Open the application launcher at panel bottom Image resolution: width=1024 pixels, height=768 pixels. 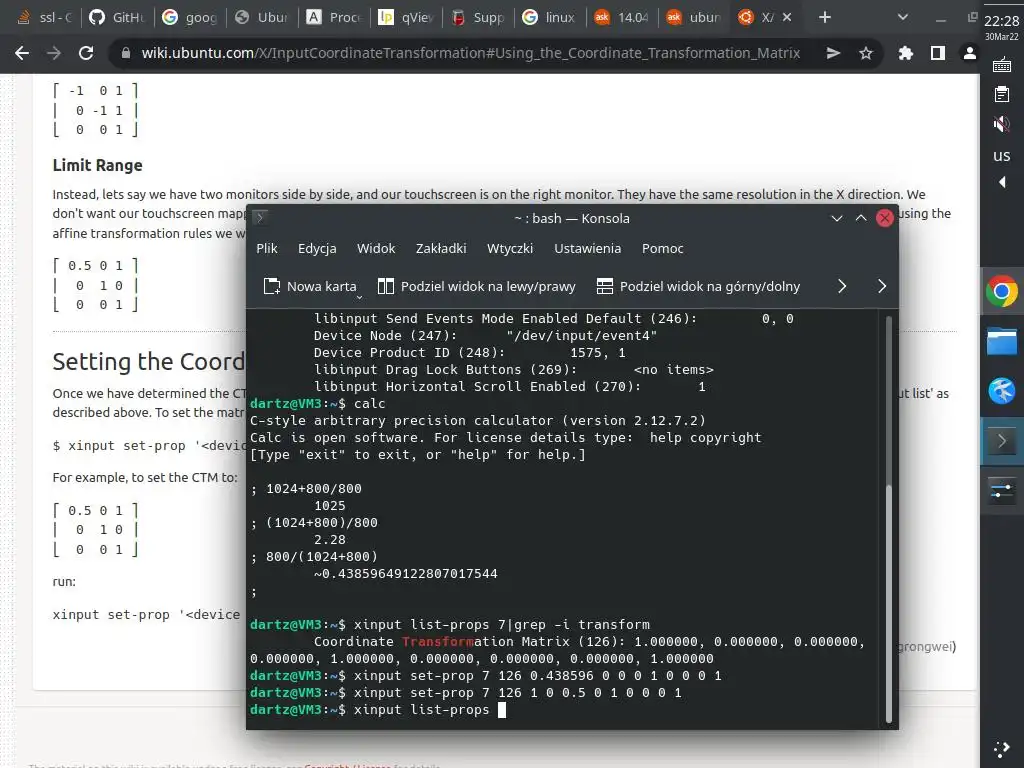[1002, 749]
